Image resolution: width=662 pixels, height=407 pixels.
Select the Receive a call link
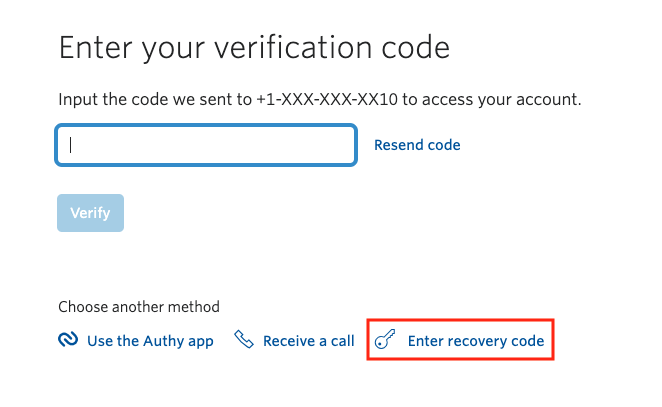pos(308,341)
